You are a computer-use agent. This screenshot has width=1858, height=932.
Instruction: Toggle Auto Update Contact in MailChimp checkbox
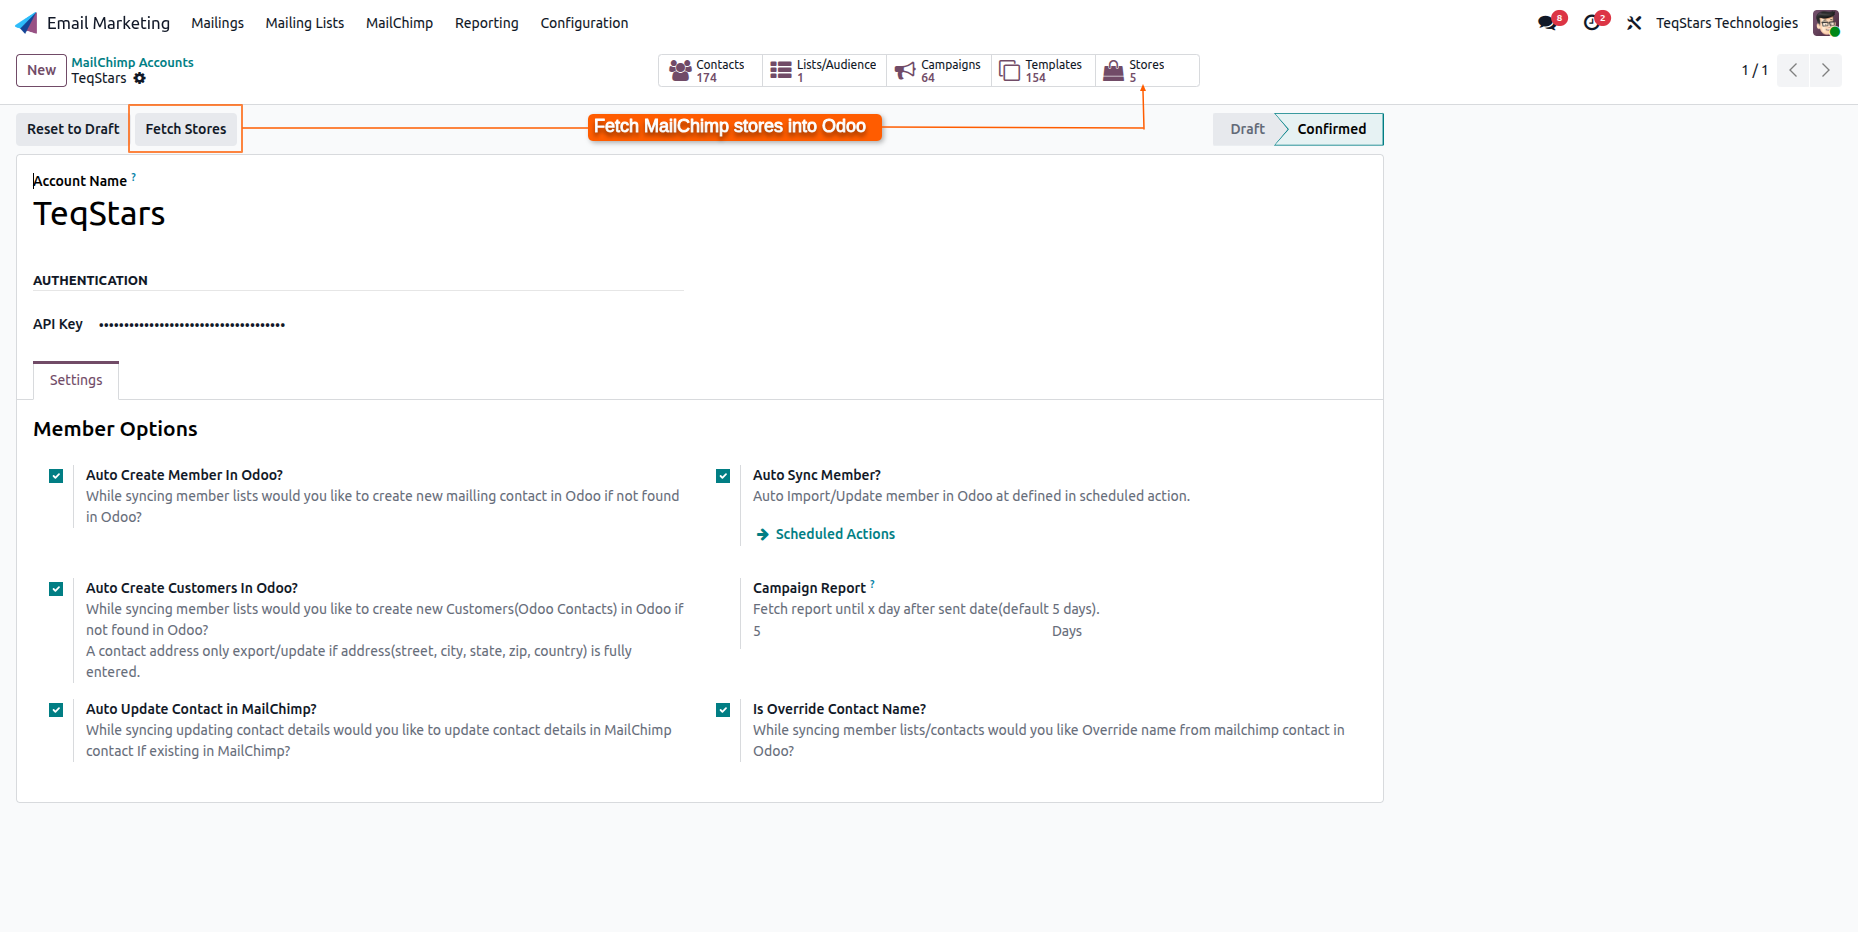56,710
